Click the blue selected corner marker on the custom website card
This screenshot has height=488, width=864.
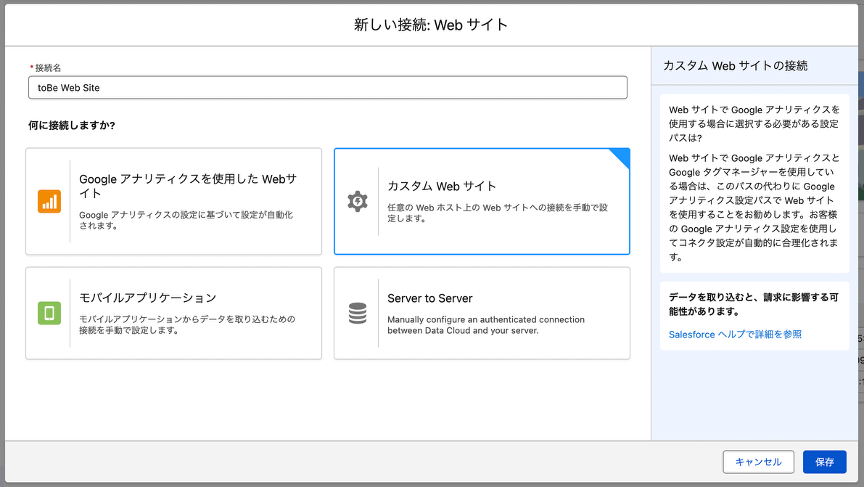[621, 157]
